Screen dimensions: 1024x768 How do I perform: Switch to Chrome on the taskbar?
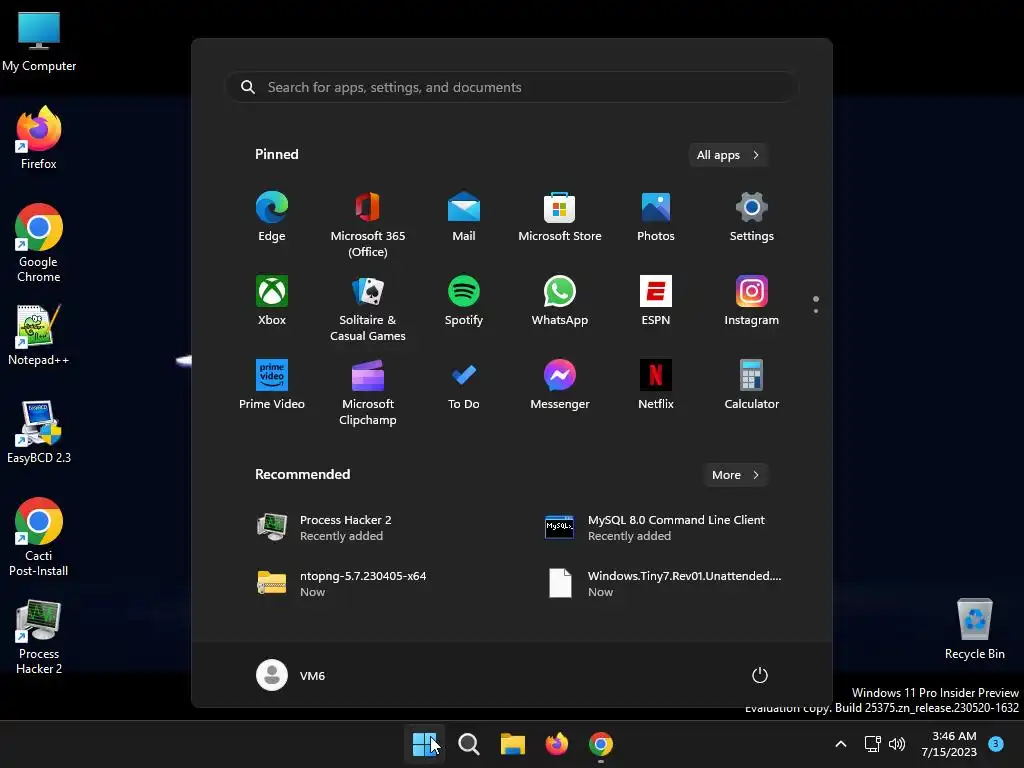tap(601, 744)
